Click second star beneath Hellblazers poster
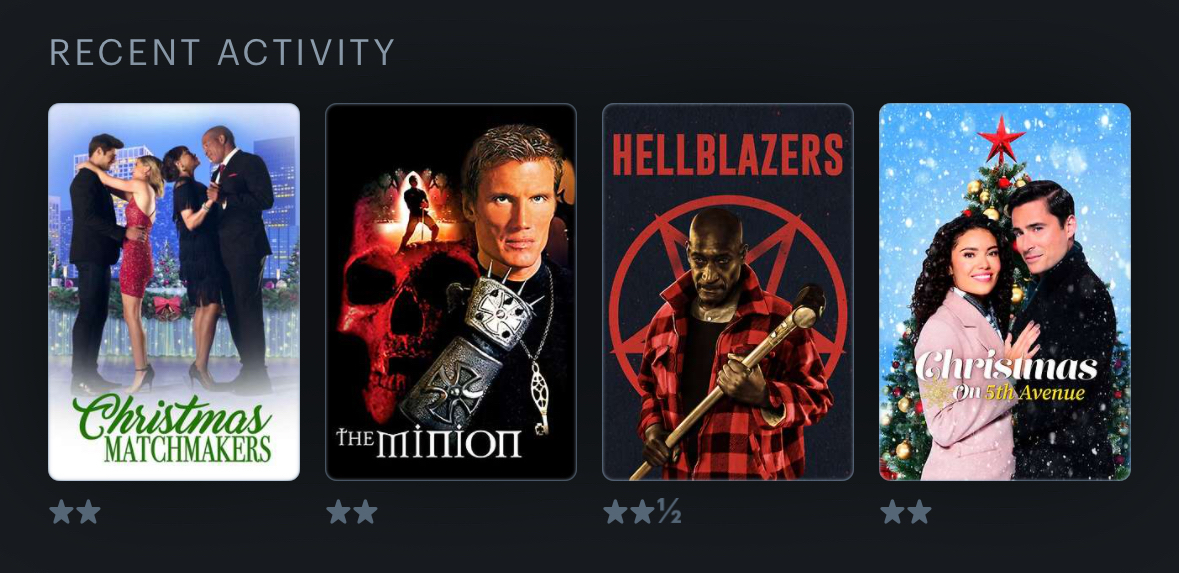 click(642, 512)
